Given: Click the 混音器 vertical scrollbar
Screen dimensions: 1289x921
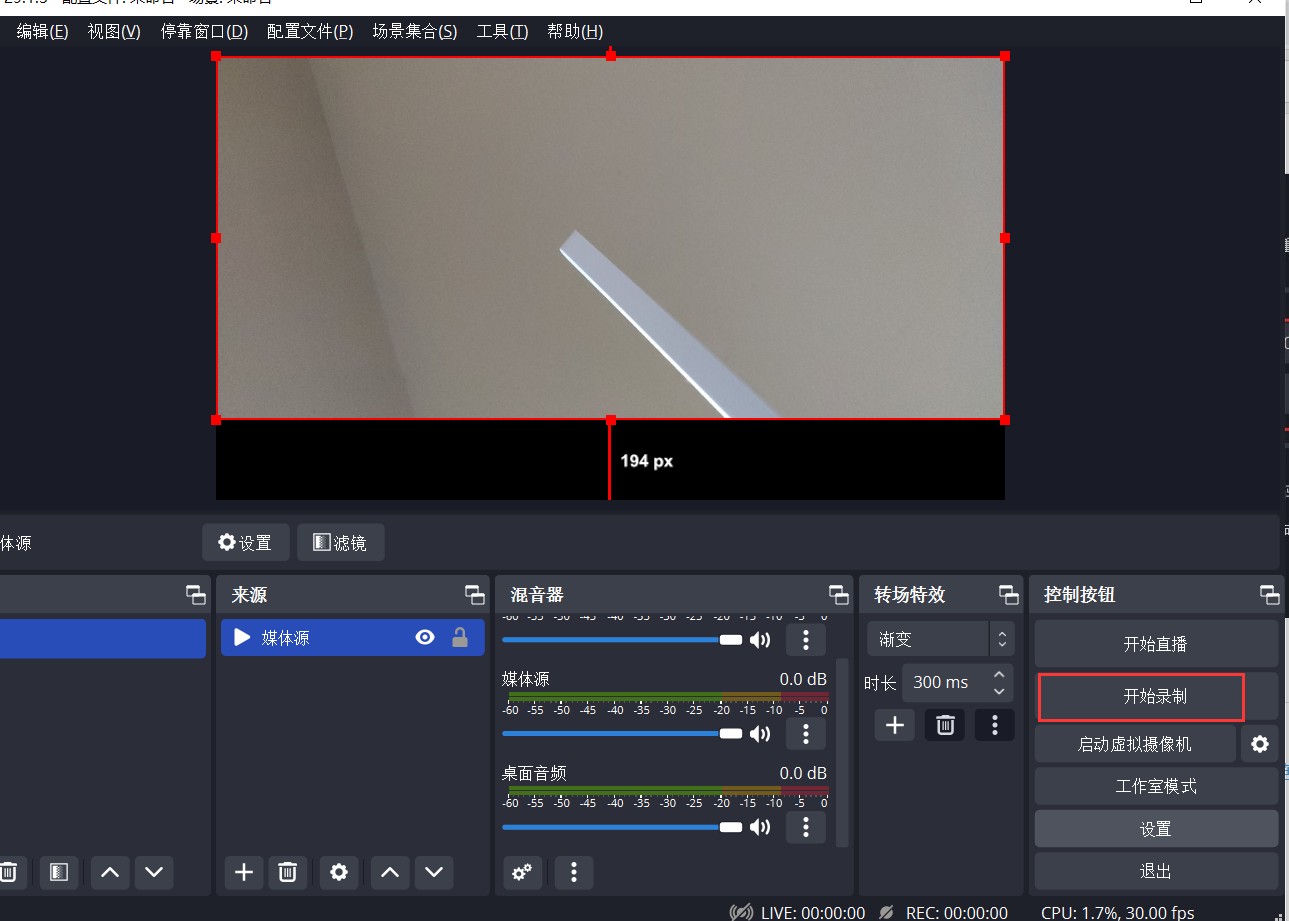Looking at the screenshot, I should 842,752.
